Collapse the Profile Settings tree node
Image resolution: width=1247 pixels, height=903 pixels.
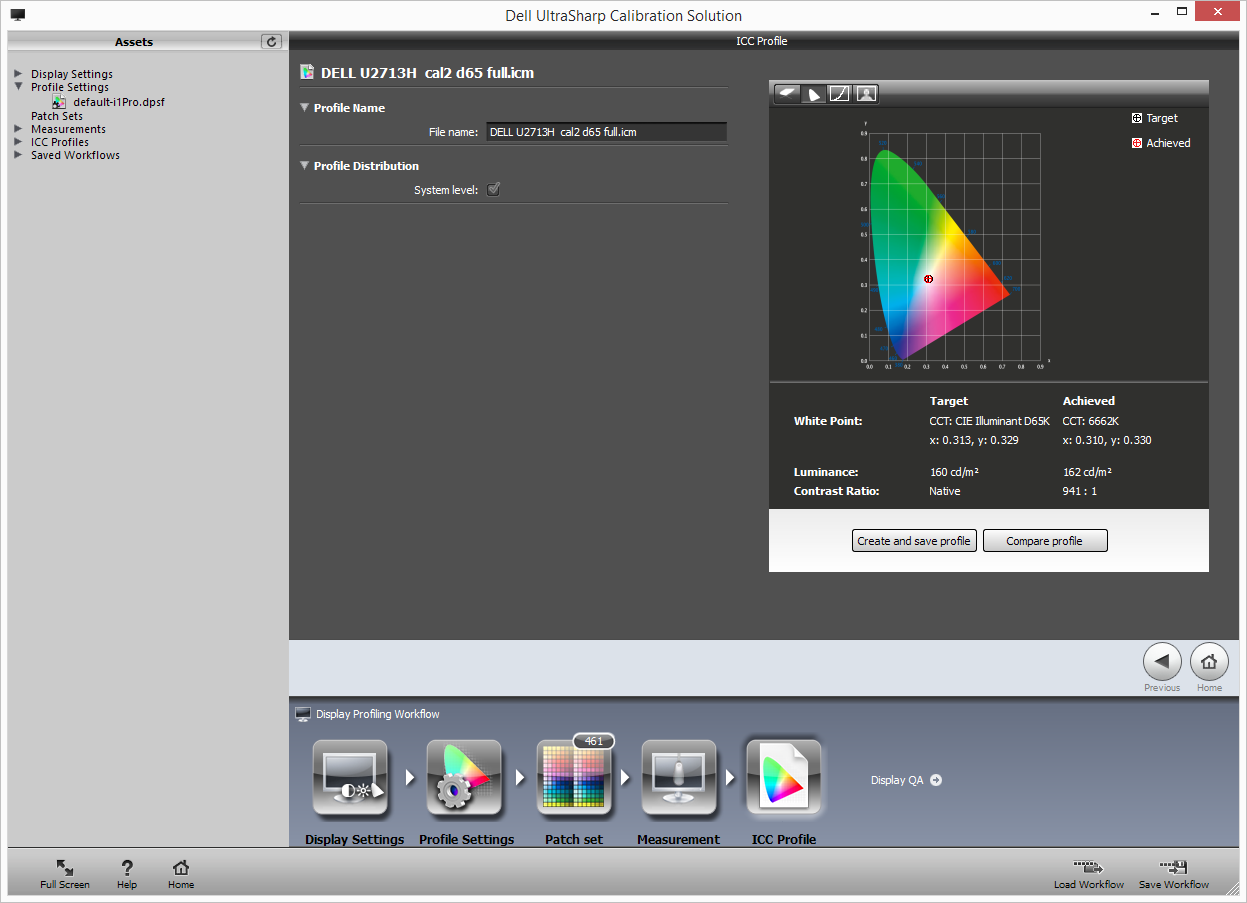pyautogui.click(x=18, y=87)
